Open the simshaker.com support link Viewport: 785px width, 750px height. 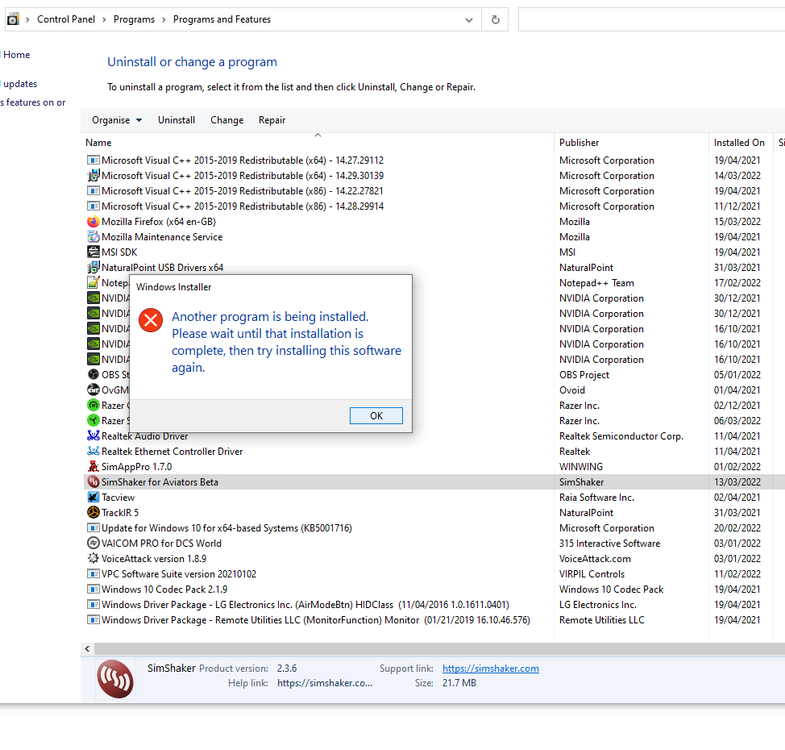(490, 668)
